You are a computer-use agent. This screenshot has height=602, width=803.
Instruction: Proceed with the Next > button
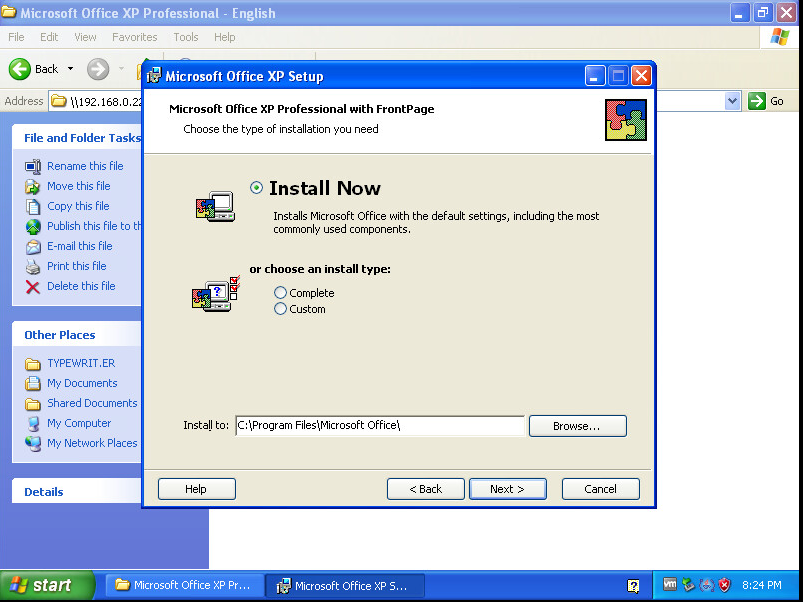(x=508, y=489)
